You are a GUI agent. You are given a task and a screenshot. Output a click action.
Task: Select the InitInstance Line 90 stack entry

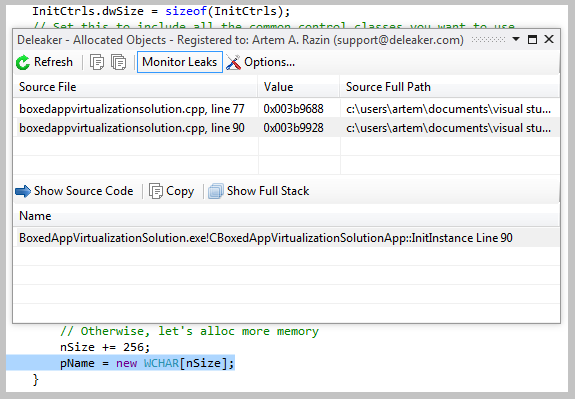point(286,238)
